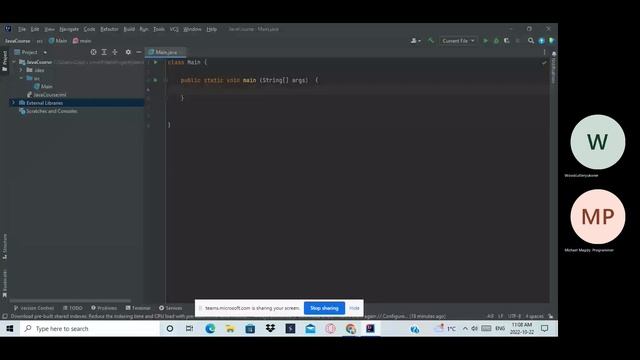Click JavaCourse in navigation breadcrumb
This screenshot has height=360, width=640.
[x=18, y=41]
